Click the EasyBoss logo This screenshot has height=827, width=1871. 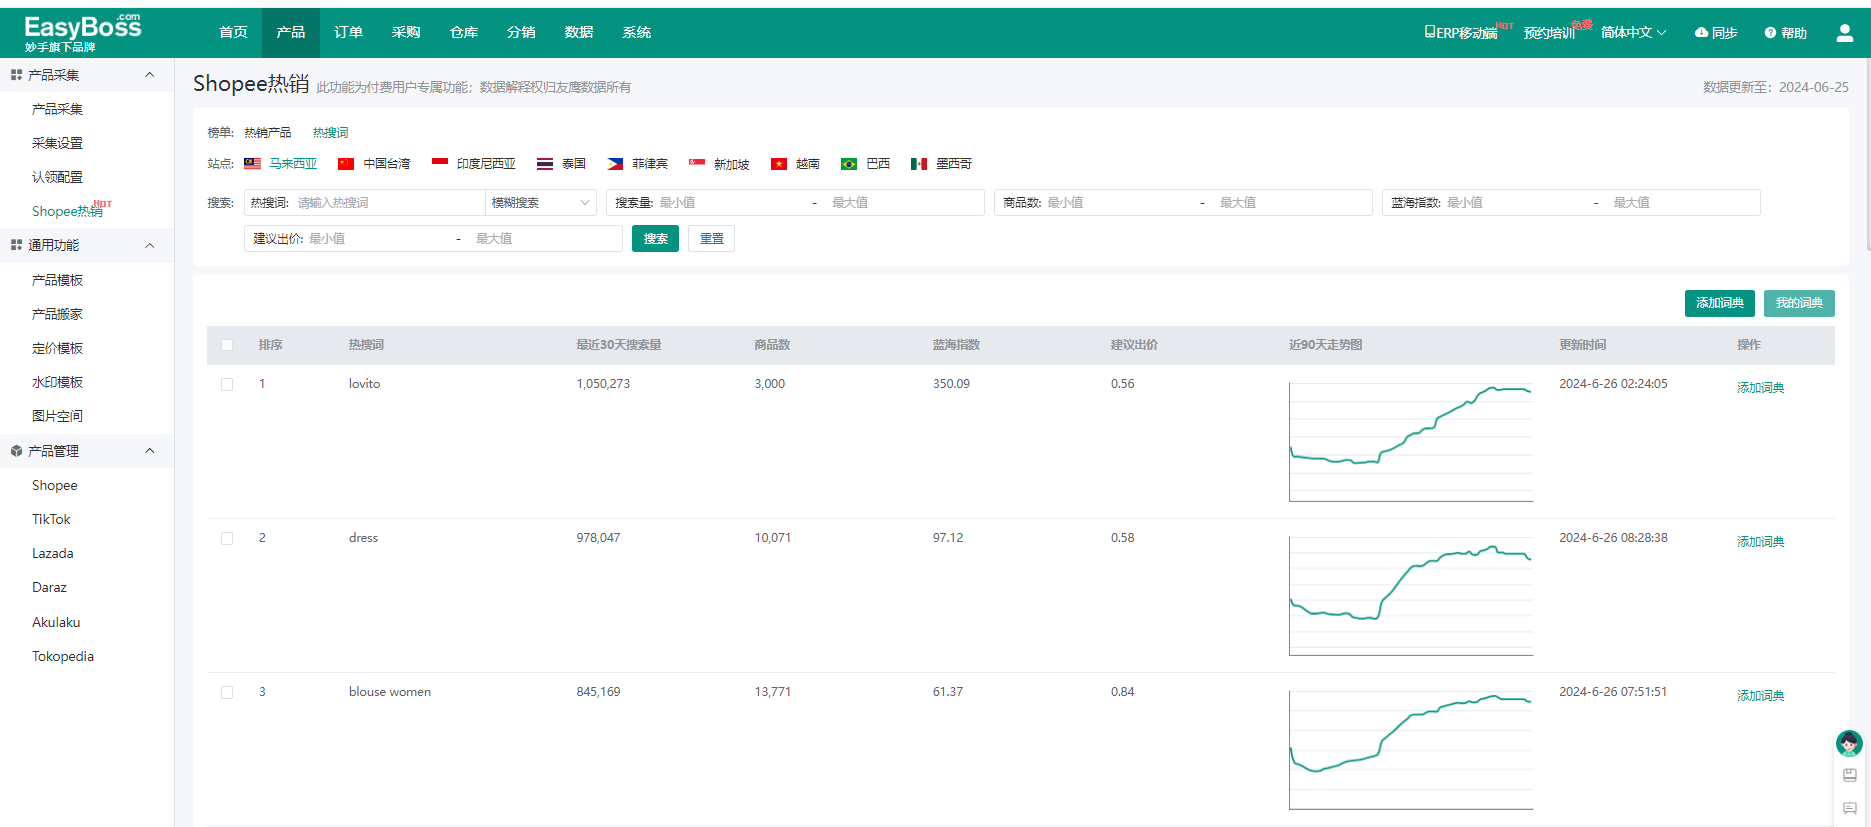point(83,33)
